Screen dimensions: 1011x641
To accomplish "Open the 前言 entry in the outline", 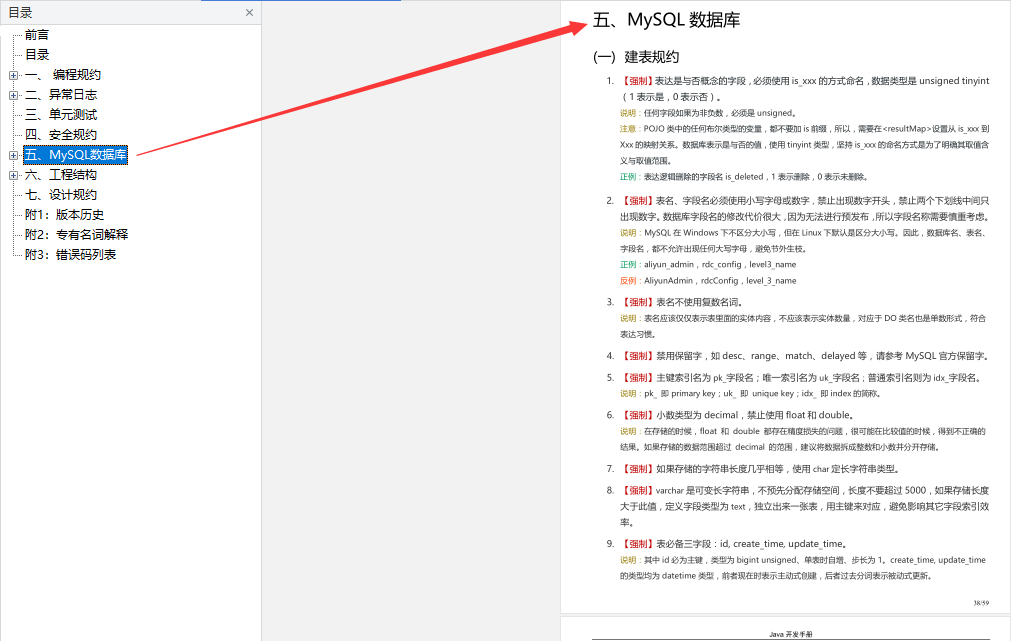I will point(37,35).
